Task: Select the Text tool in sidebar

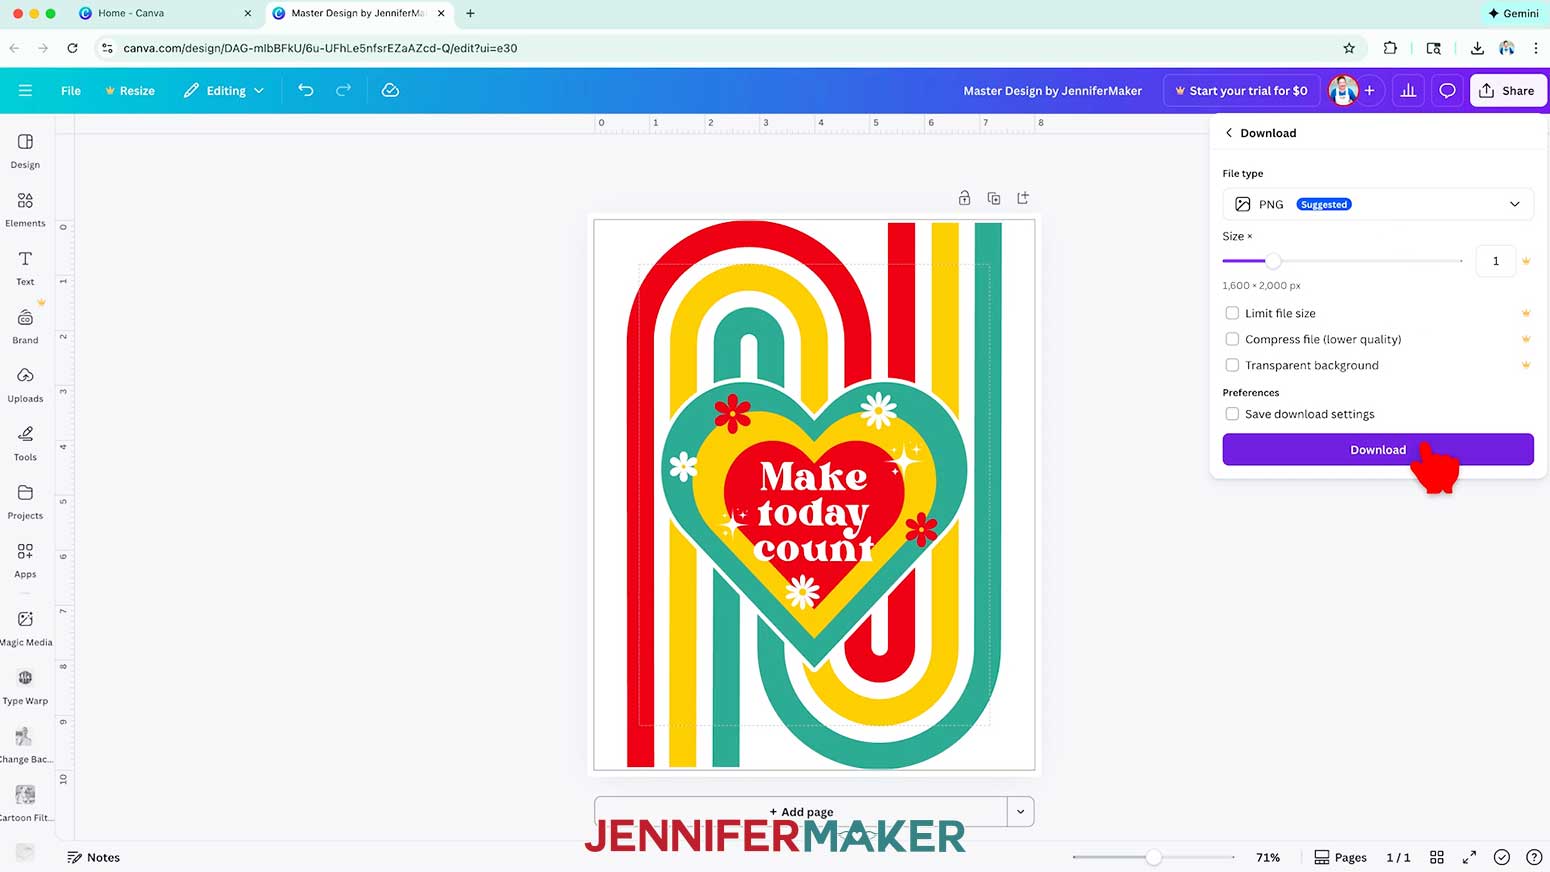Action: pyautogui.click(x=25, y=268)
